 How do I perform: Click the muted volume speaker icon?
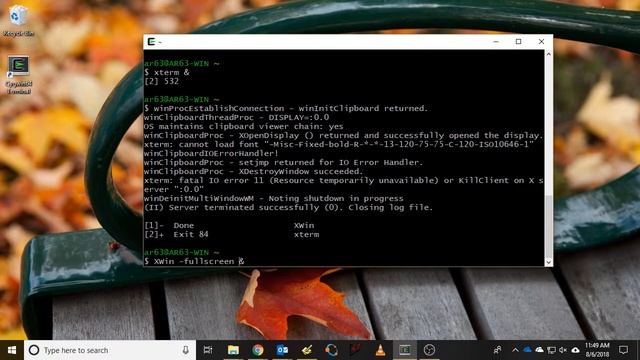(563, 350)
